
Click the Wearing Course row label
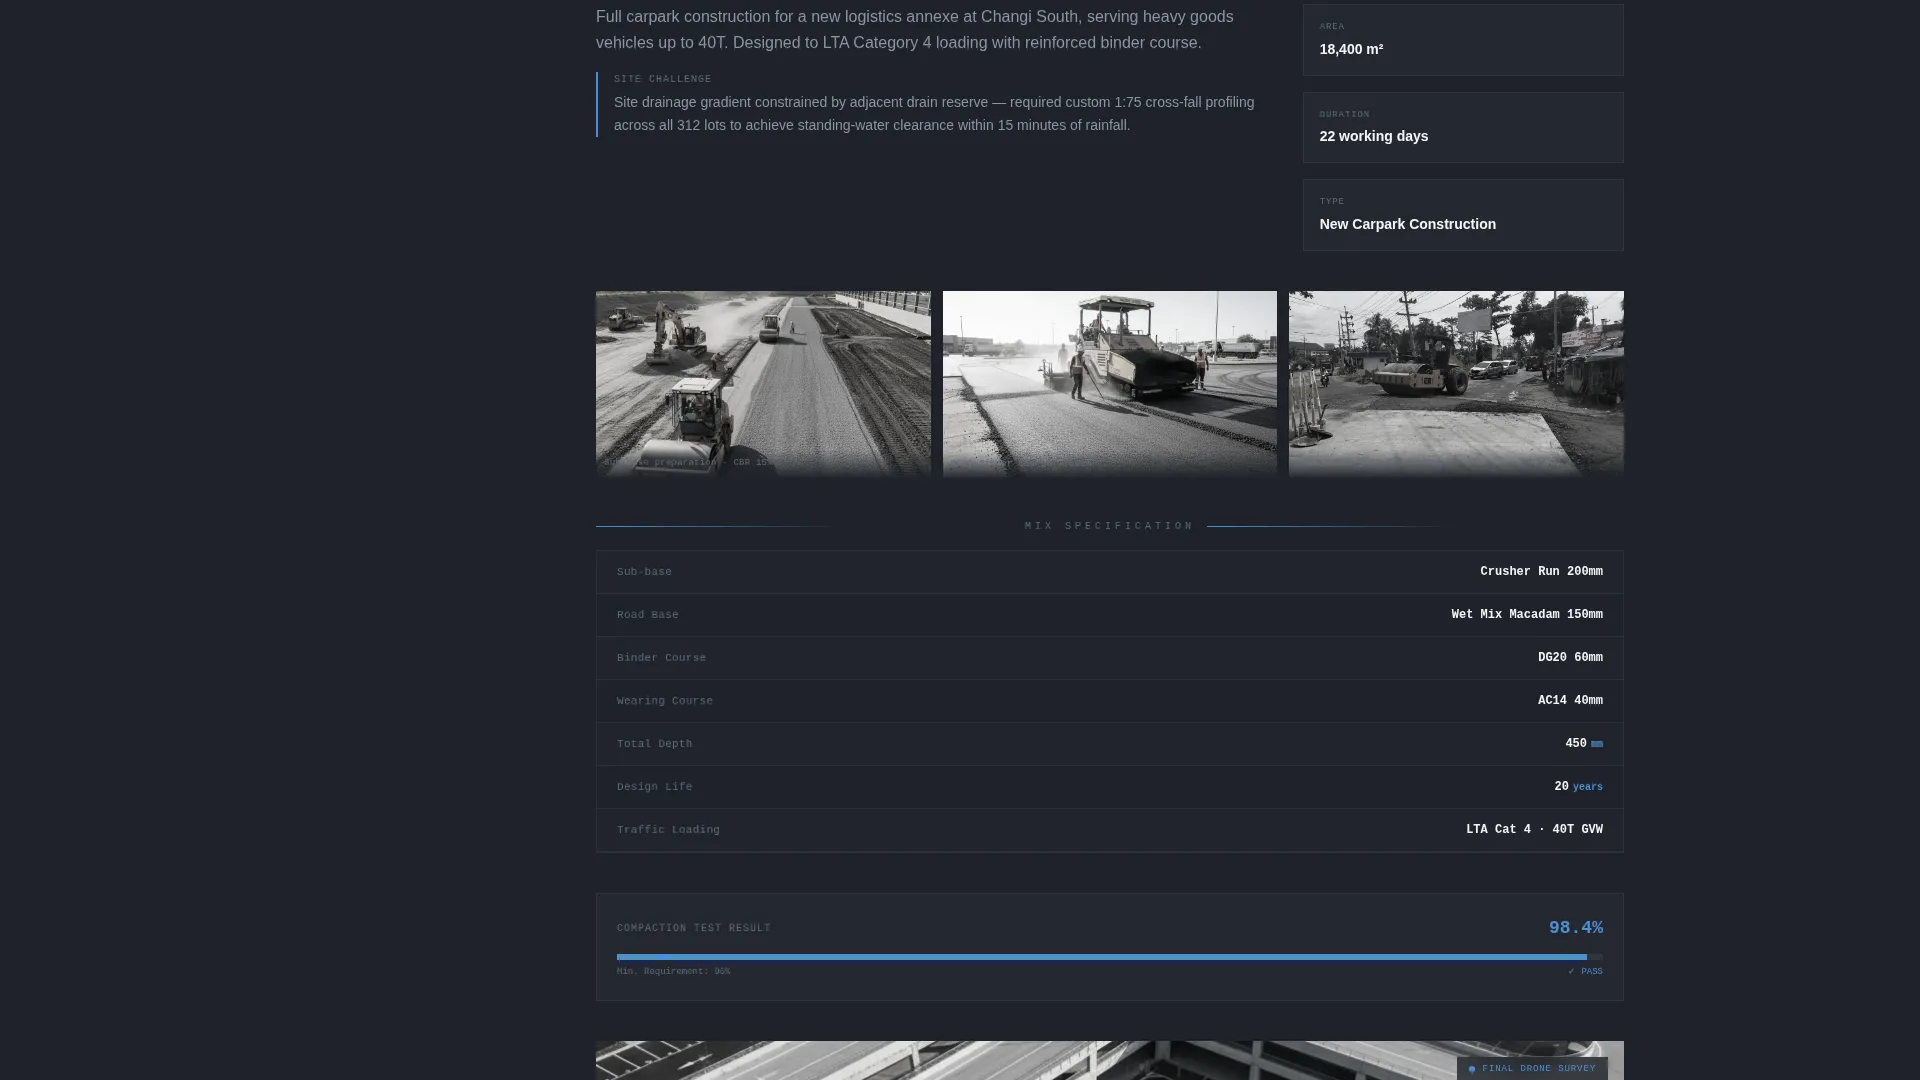664,701
